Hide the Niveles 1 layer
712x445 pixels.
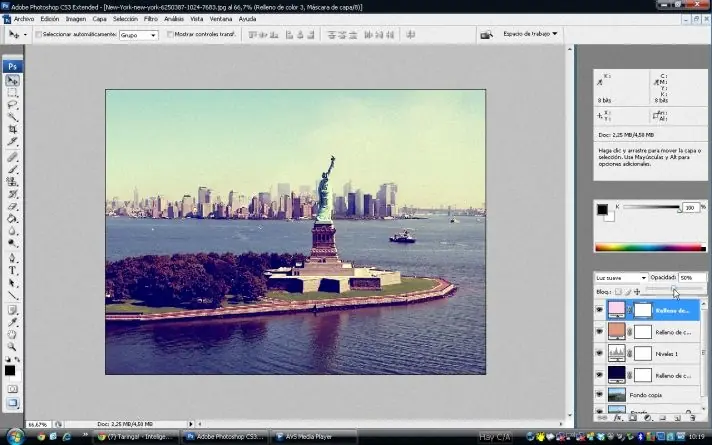click(600, 353)
